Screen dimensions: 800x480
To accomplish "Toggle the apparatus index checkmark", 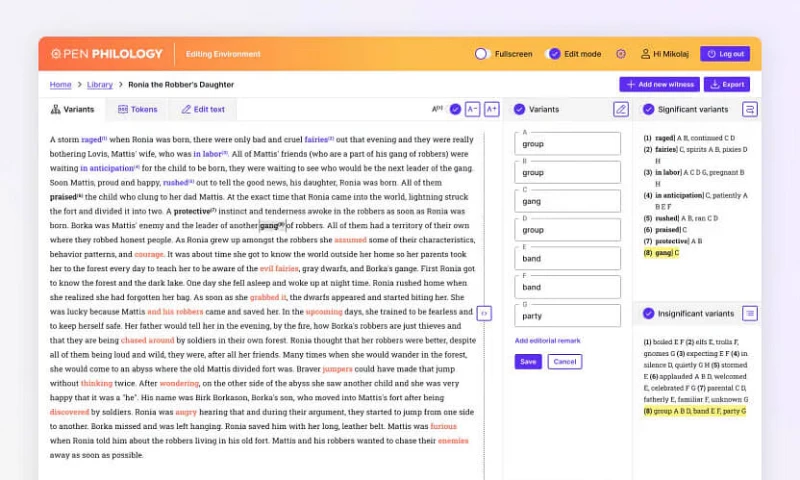I will tap(455, 109).
